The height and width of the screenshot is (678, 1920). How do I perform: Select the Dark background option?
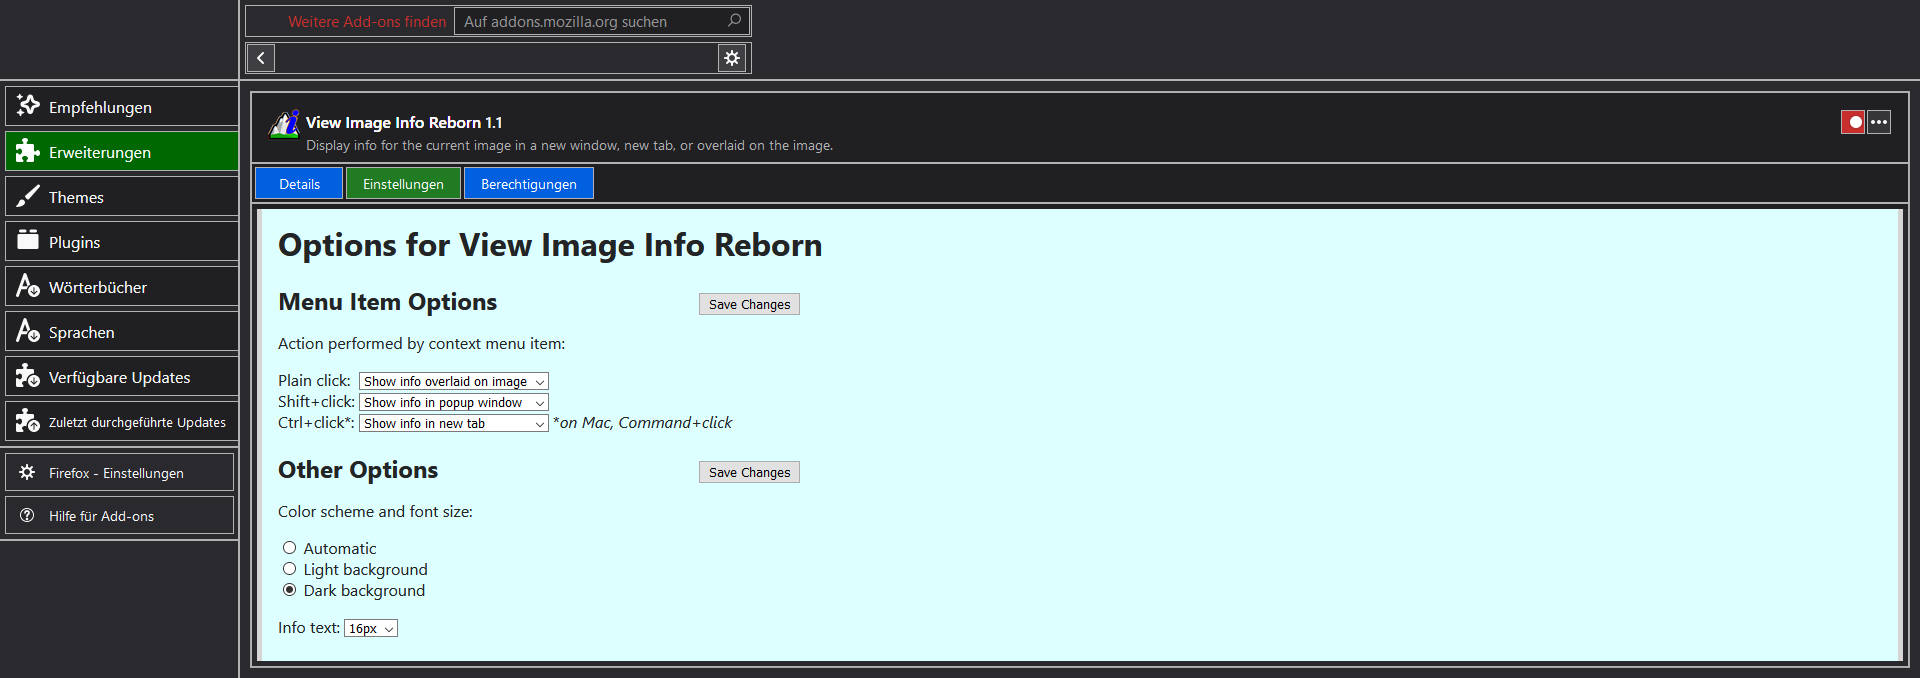289,590
